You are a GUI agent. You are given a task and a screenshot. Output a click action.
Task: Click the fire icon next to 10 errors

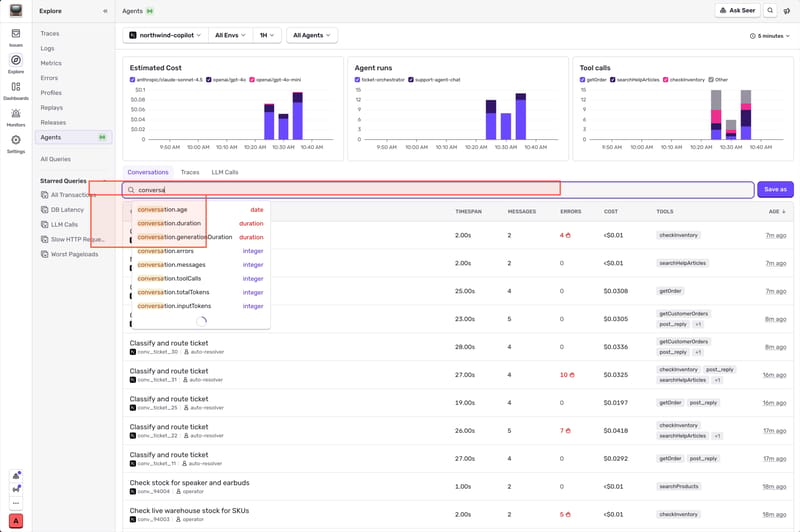pyautogui.click(x=572, y=375)
